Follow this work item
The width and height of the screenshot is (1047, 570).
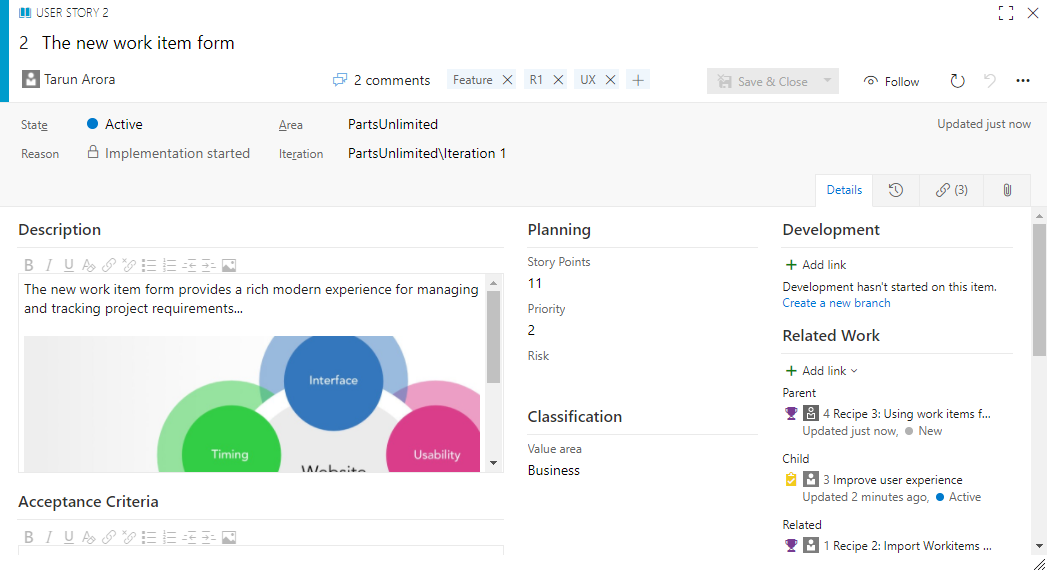click(x=891, y=81)
